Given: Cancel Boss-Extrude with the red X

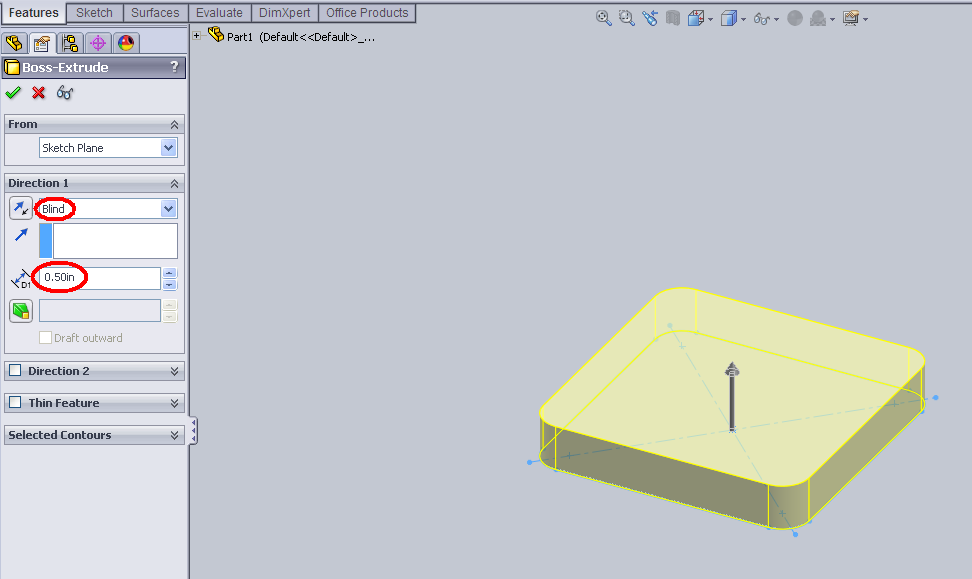Looking at the screenshot, I should [38, 93].
